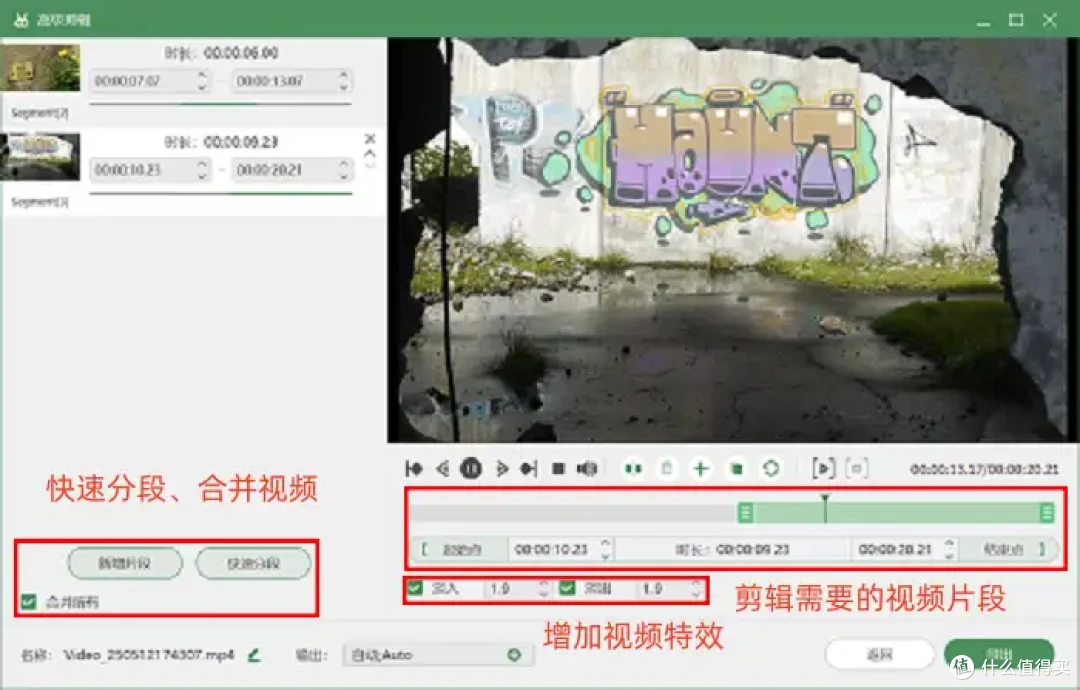
Task: Maximize the video editor window
Action: 1016,20
